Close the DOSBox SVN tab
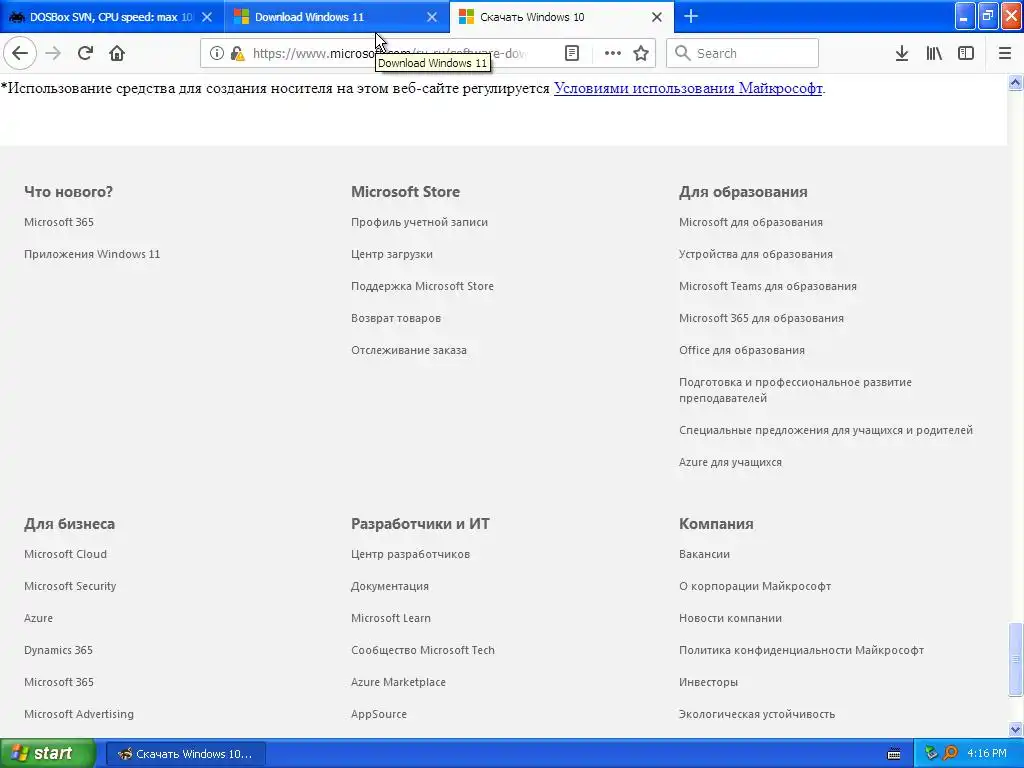This screenshot has width=1024, height=768. [x=207, y=17]
